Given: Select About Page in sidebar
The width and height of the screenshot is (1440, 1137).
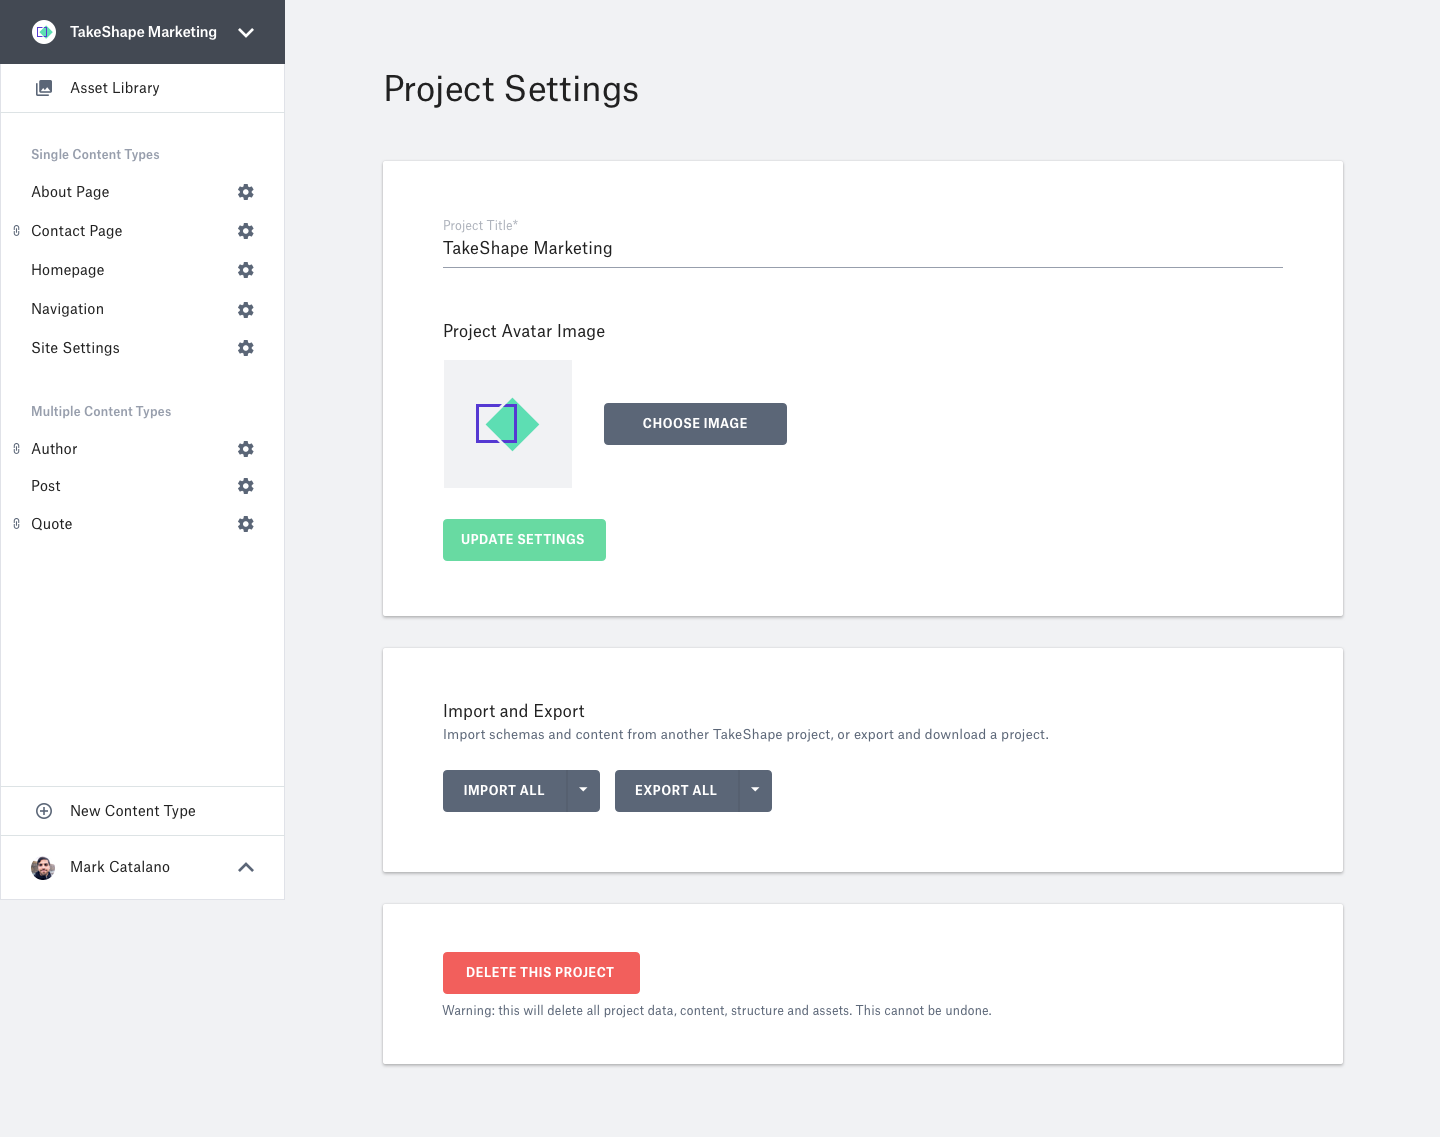Looking at the screenshot, I should pos(70,192).
